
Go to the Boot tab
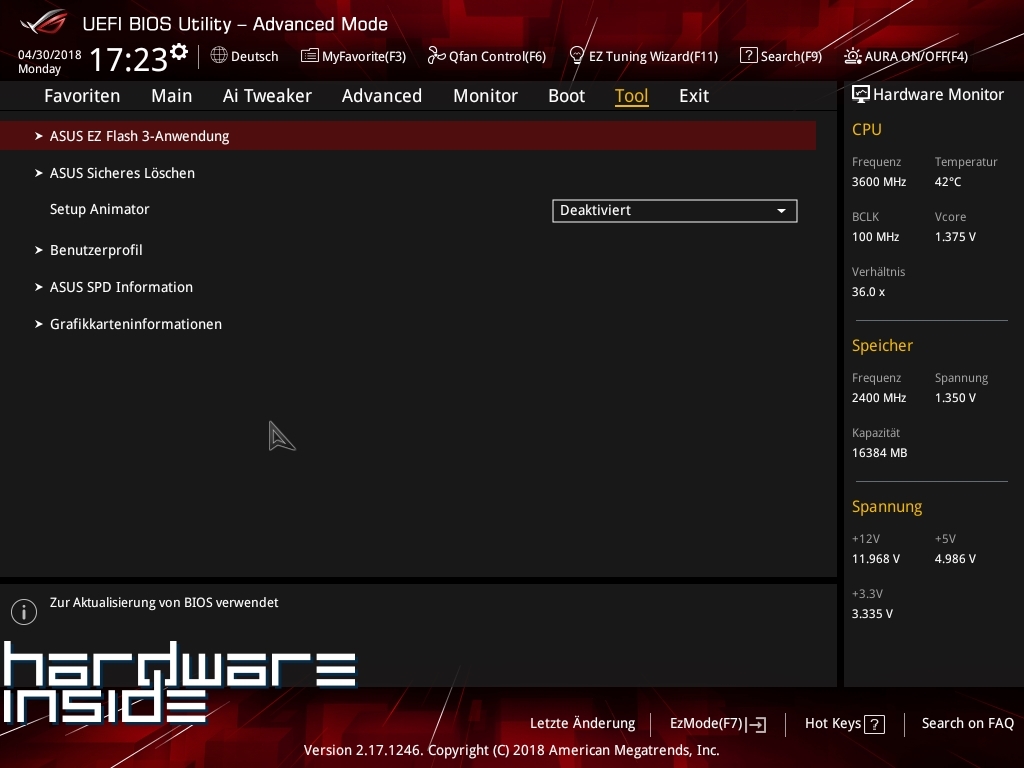coord(566,96)
